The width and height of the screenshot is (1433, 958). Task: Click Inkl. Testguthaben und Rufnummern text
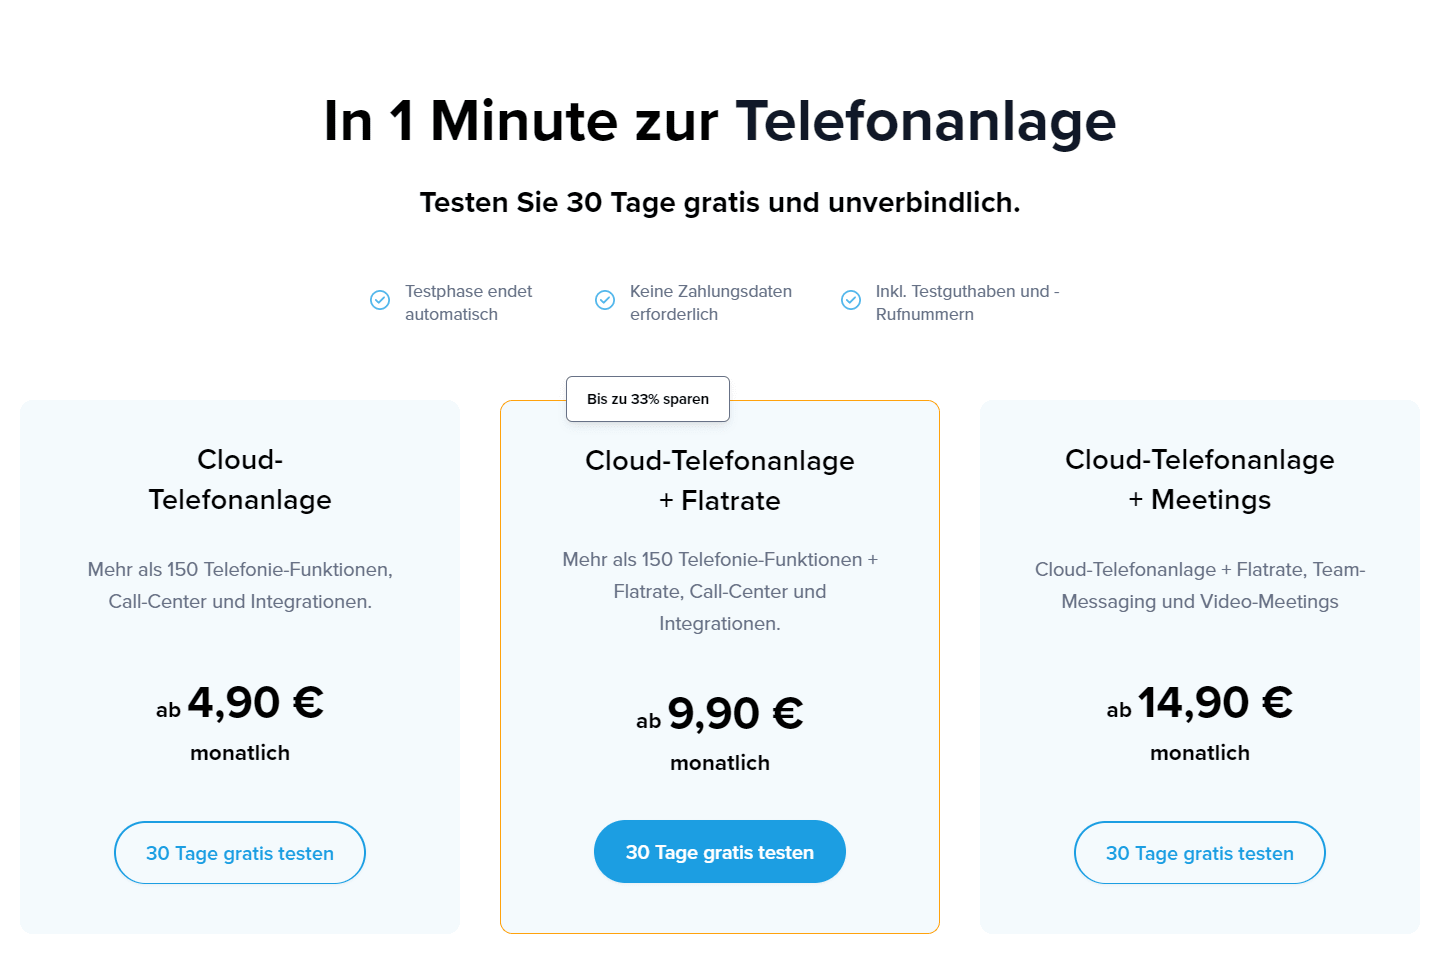tap(967, 302)
